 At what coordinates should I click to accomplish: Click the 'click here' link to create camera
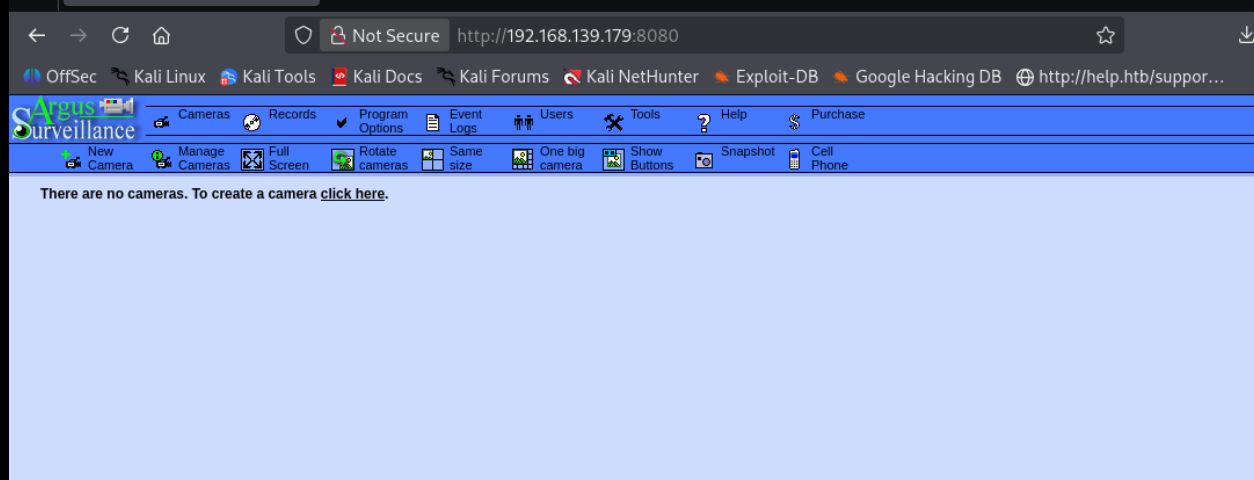tap(352, 194)
